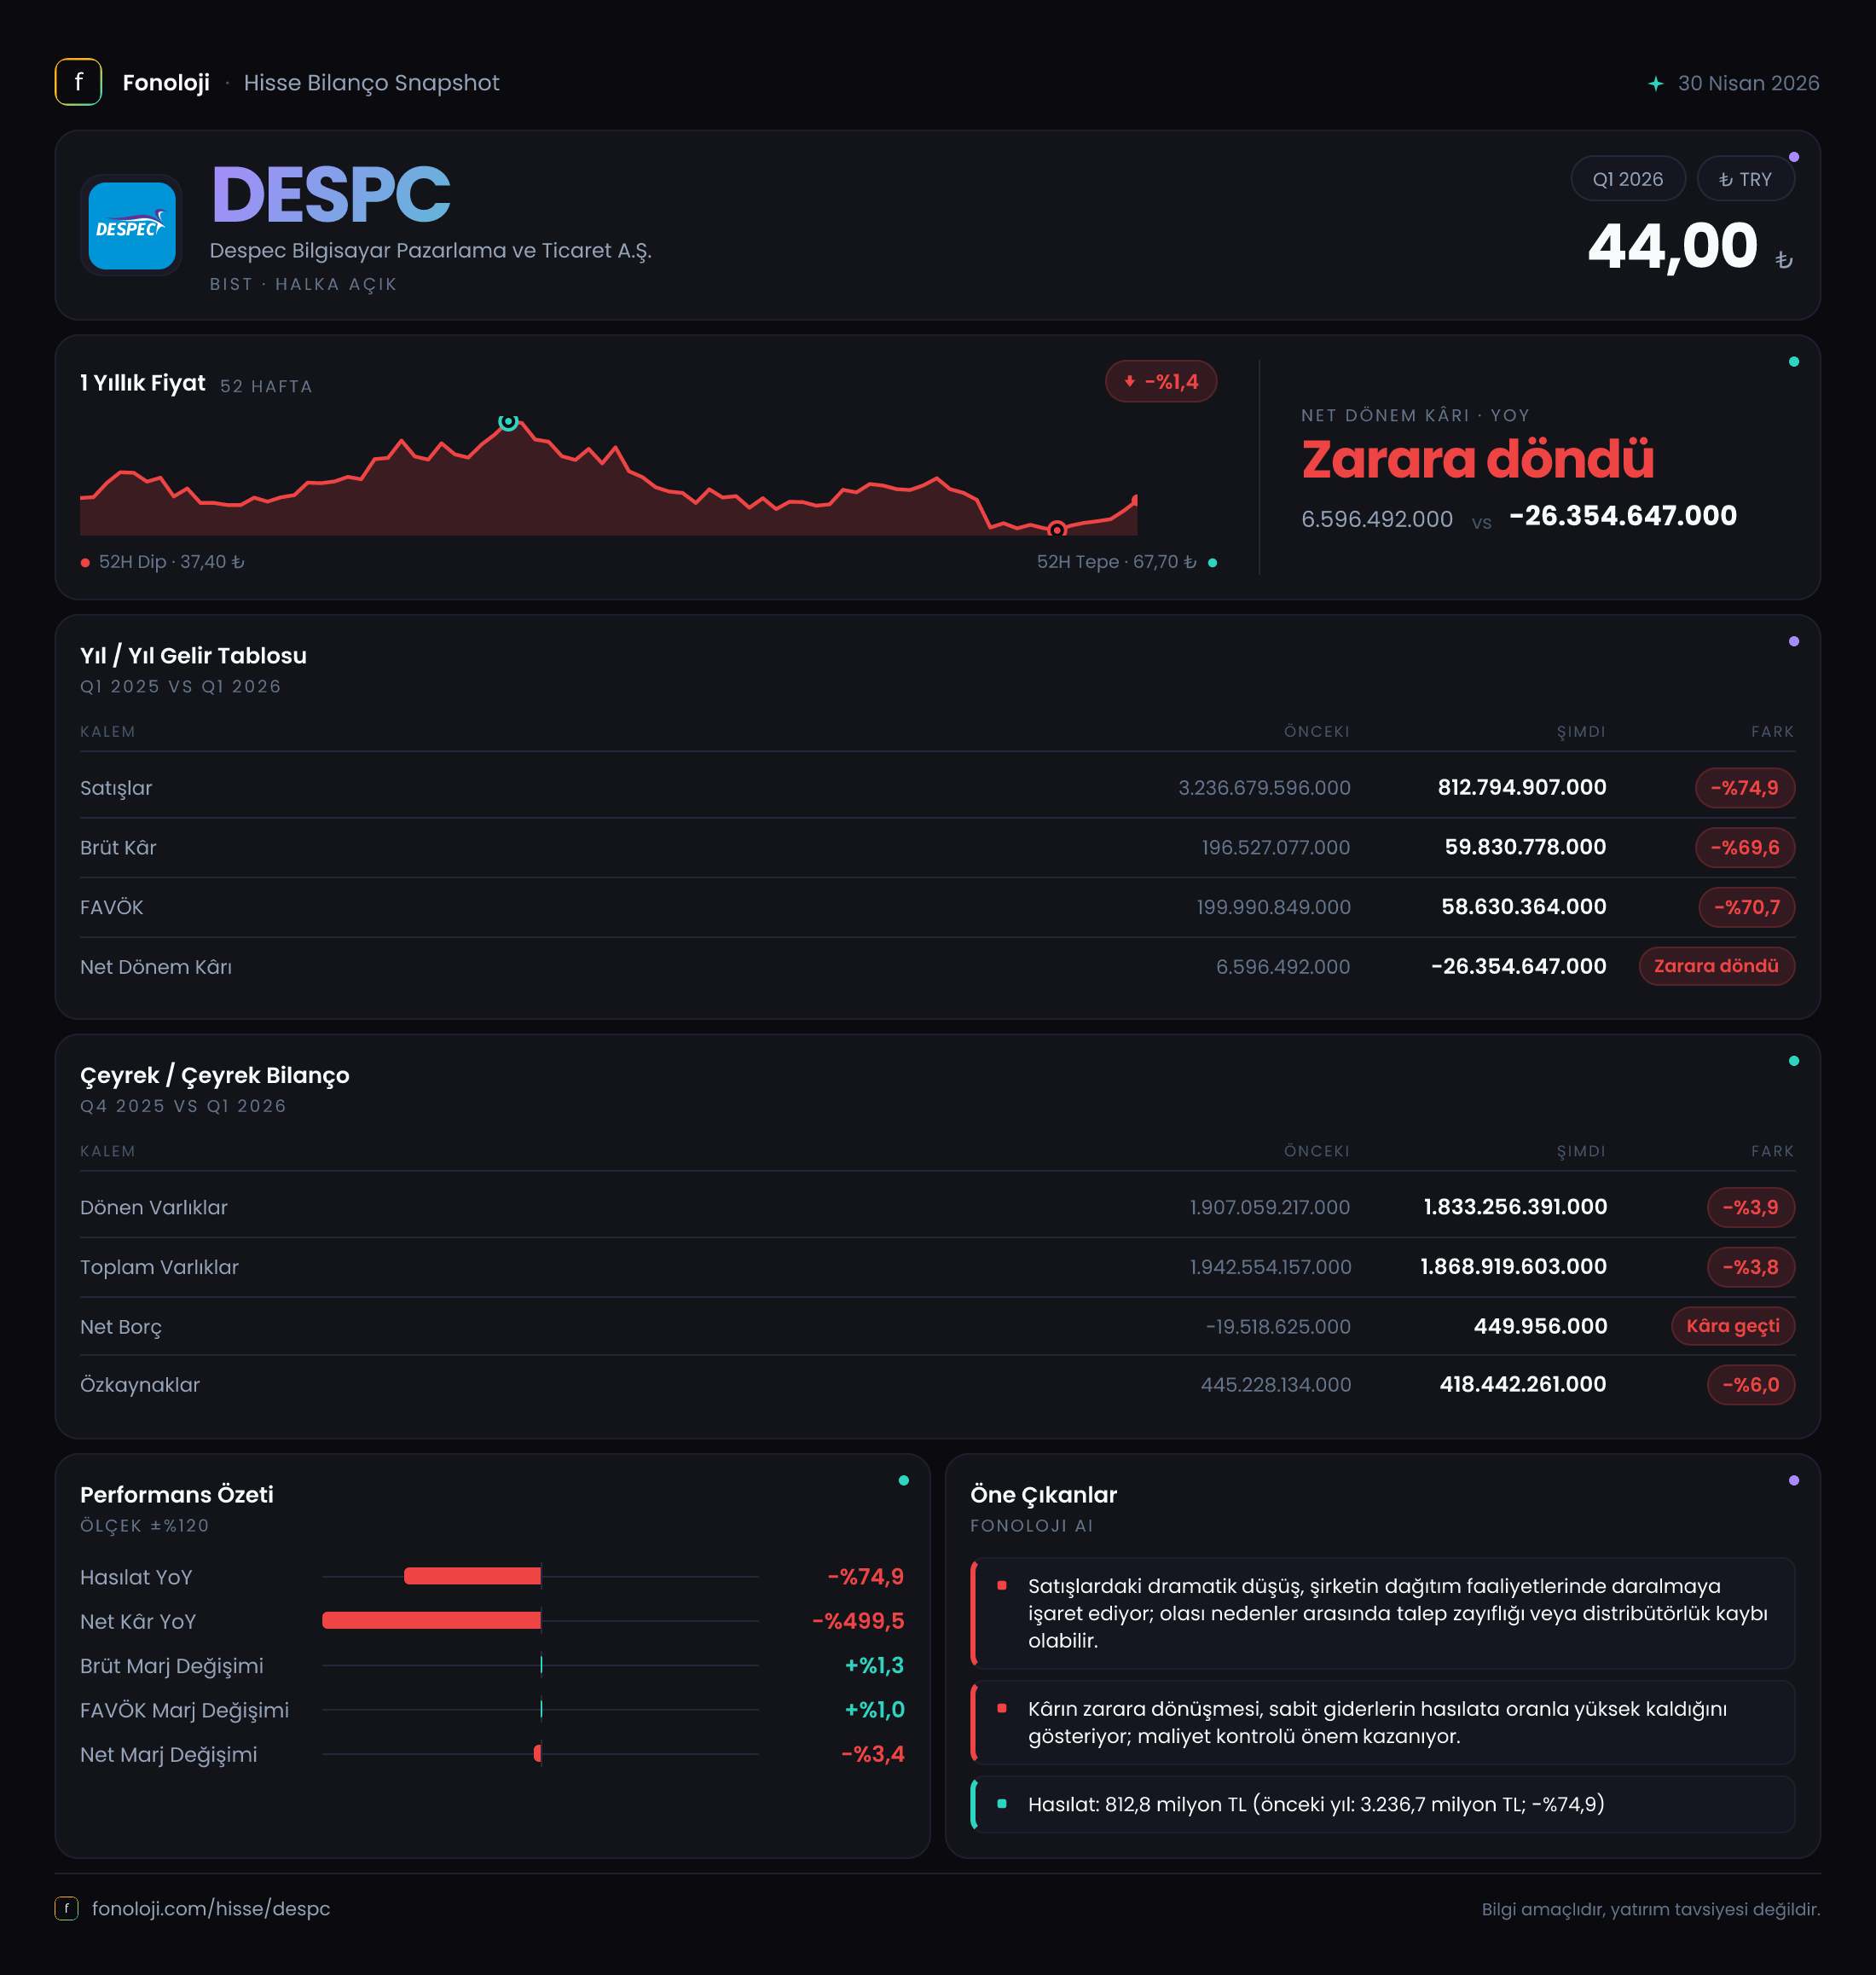Image resolution: width=1876 pixels, height=1975 pixels.
Task: Click the Net Kâr YoY red bar
Action: 431,1620
